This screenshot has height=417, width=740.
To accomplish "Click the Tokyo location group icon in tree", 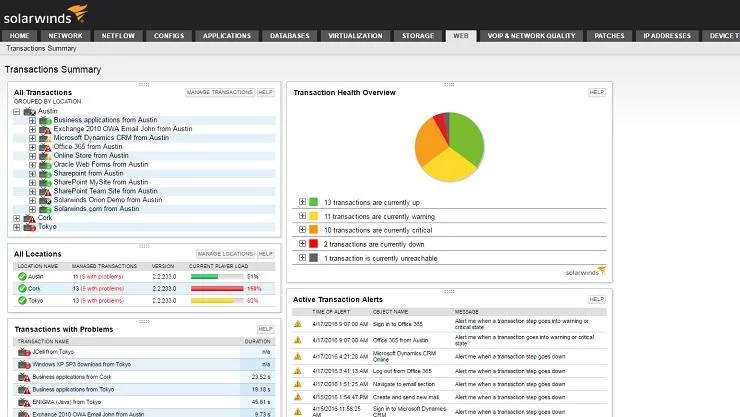I will pyautogui.click(x=30, y=227).
